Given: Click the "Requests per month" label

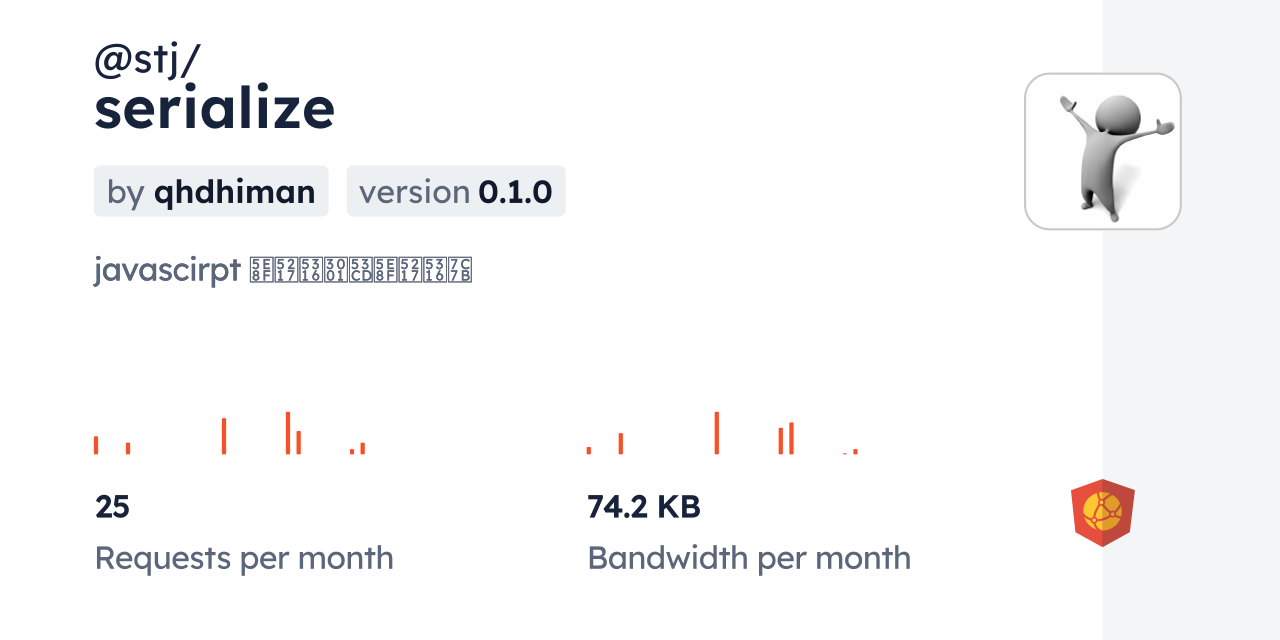Looking at the screenshot, I should pos(244,558).
